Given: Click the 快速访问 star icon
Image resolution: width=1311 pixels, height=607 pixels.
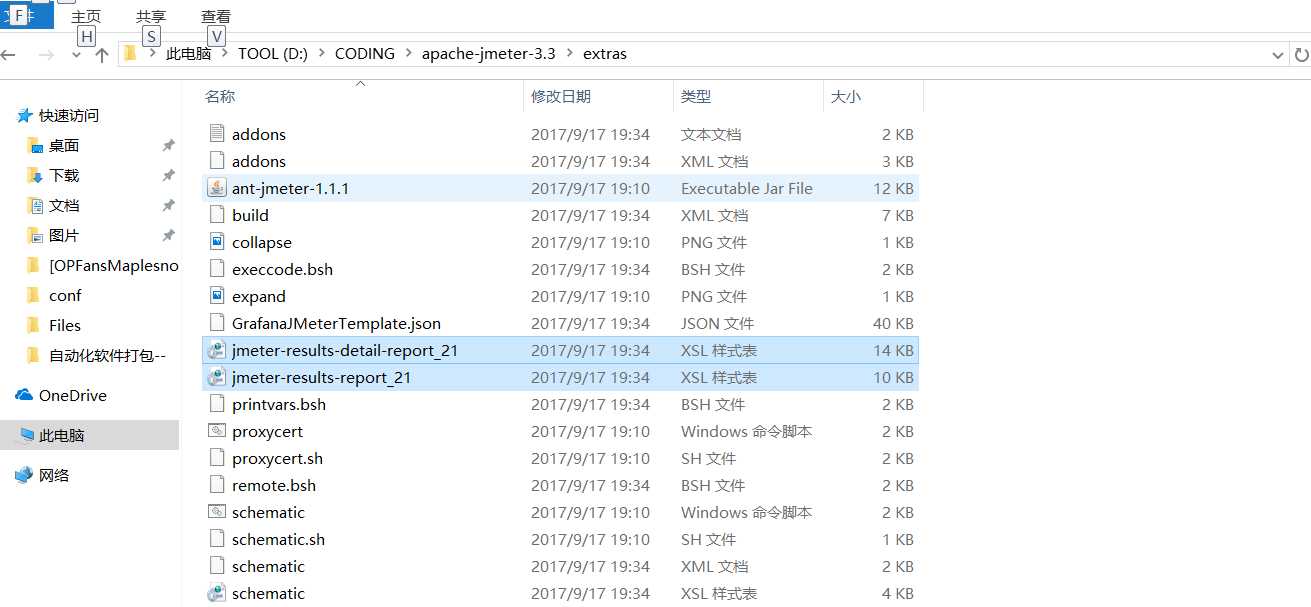Looking at the screenshot, I should [x=25, y=115].
